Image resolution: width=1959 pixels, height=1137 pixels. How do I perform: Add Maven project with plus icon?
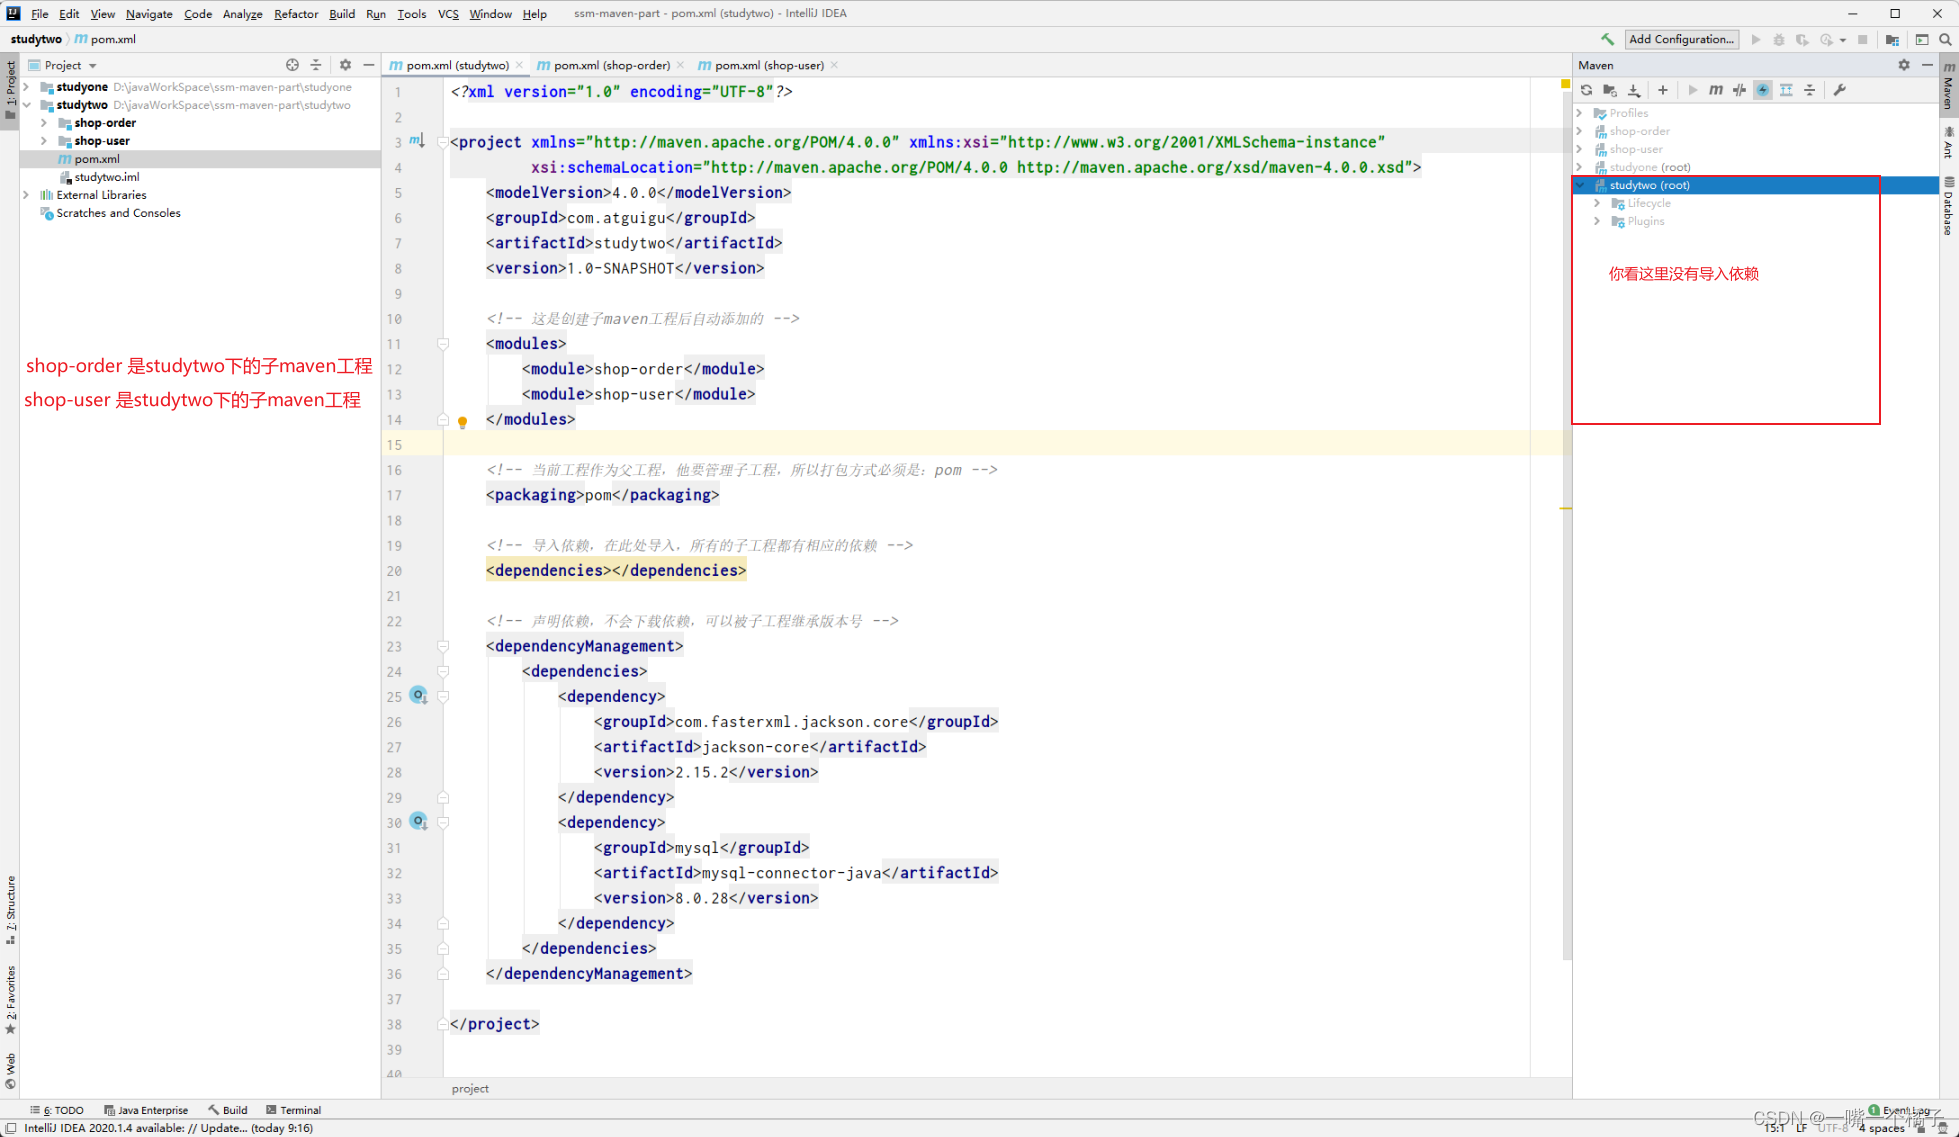1663,90
